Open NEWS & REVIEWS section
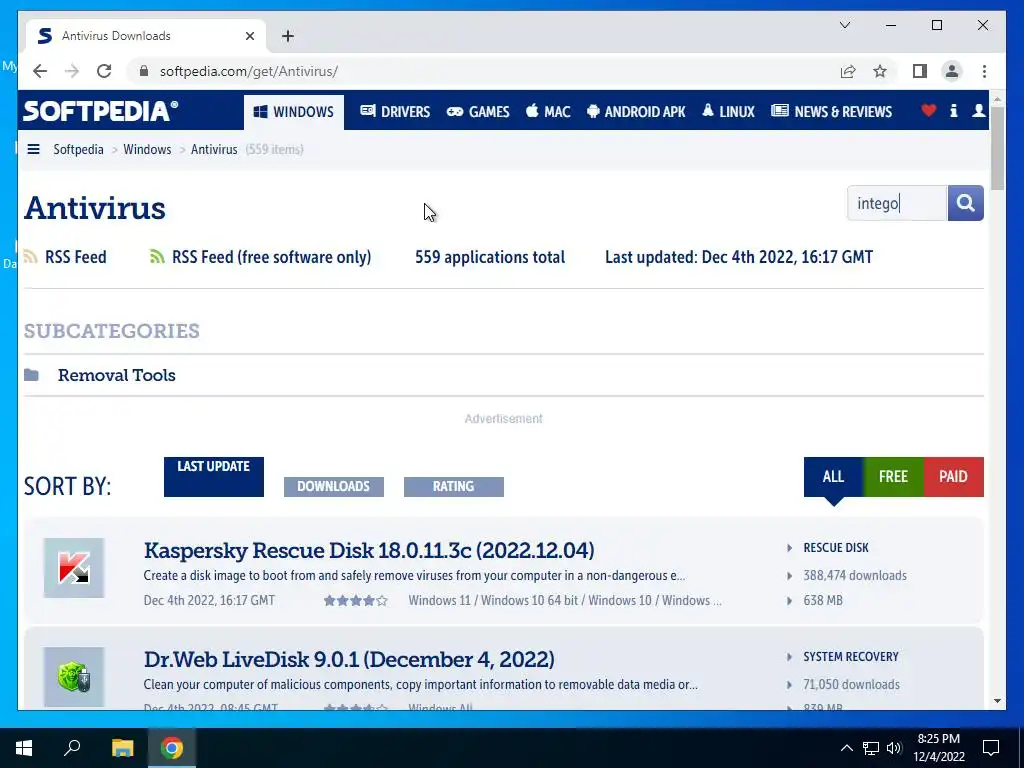1024x768 pixels. tap(831, 112)
